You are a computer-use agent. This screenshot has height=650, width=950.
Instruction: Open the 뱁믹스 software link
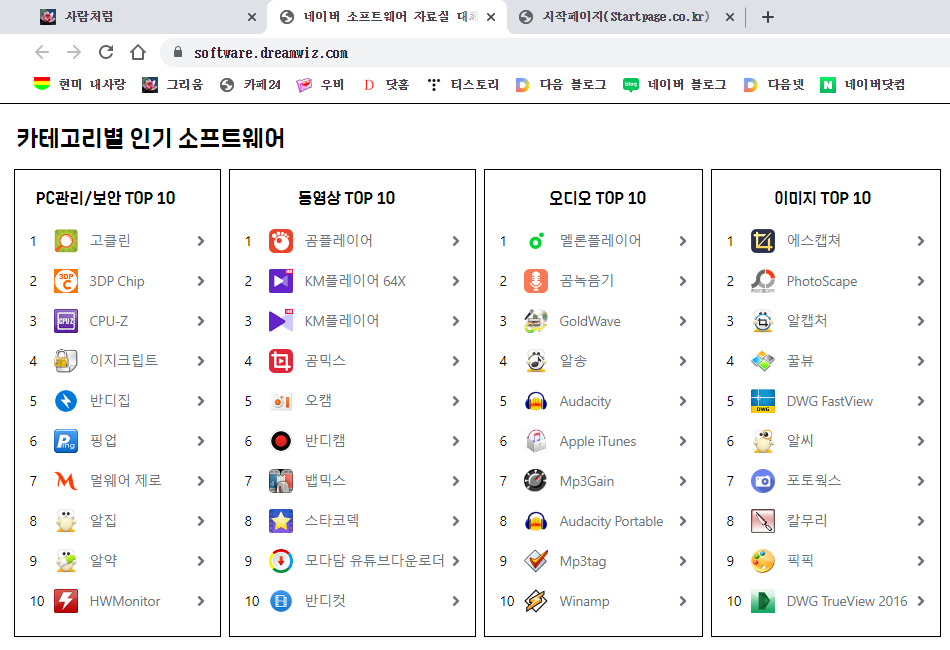tap(325, 481)
